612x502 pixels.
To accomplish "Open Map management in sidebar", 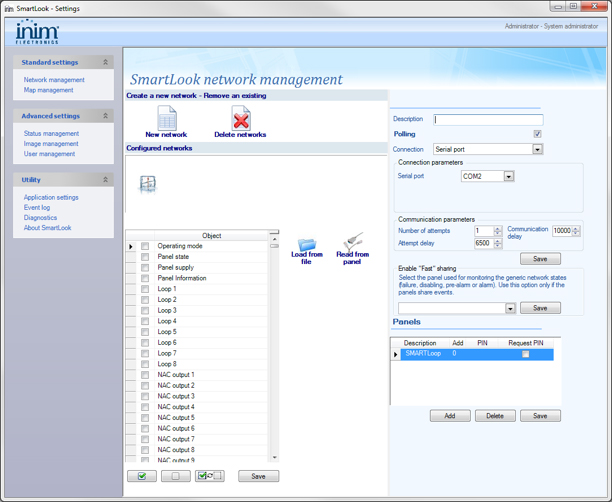I will pos(48,90).
